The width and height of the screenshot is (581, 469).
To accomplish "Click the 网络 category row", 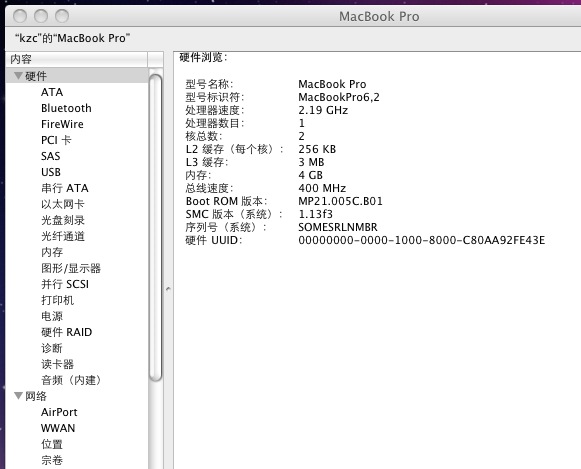I will 77,396.
